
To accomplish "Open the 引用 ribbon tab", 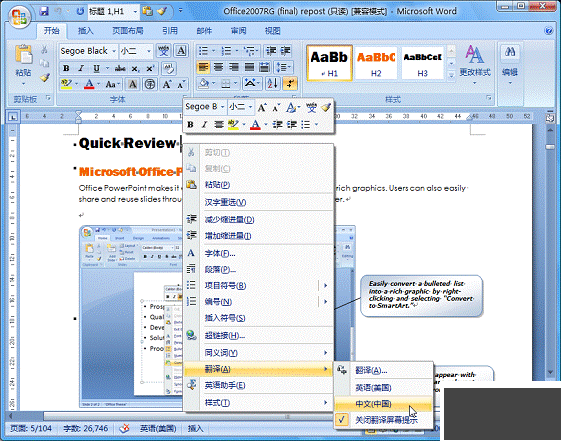I will click(170, 31).
